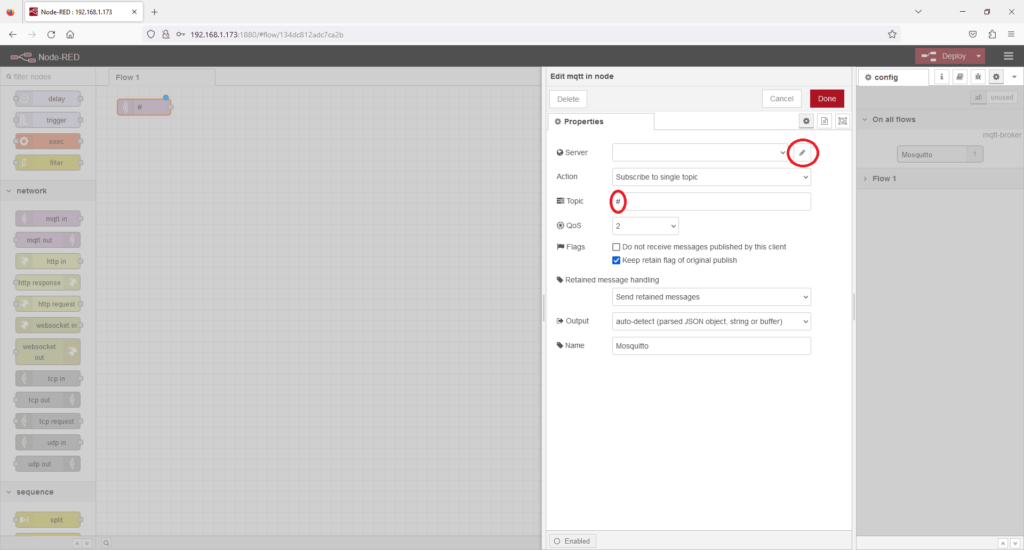Edit the selected MQTT server with the pencil icon
The height and width of the screenshot is (550, 1024).
[802, 153]
